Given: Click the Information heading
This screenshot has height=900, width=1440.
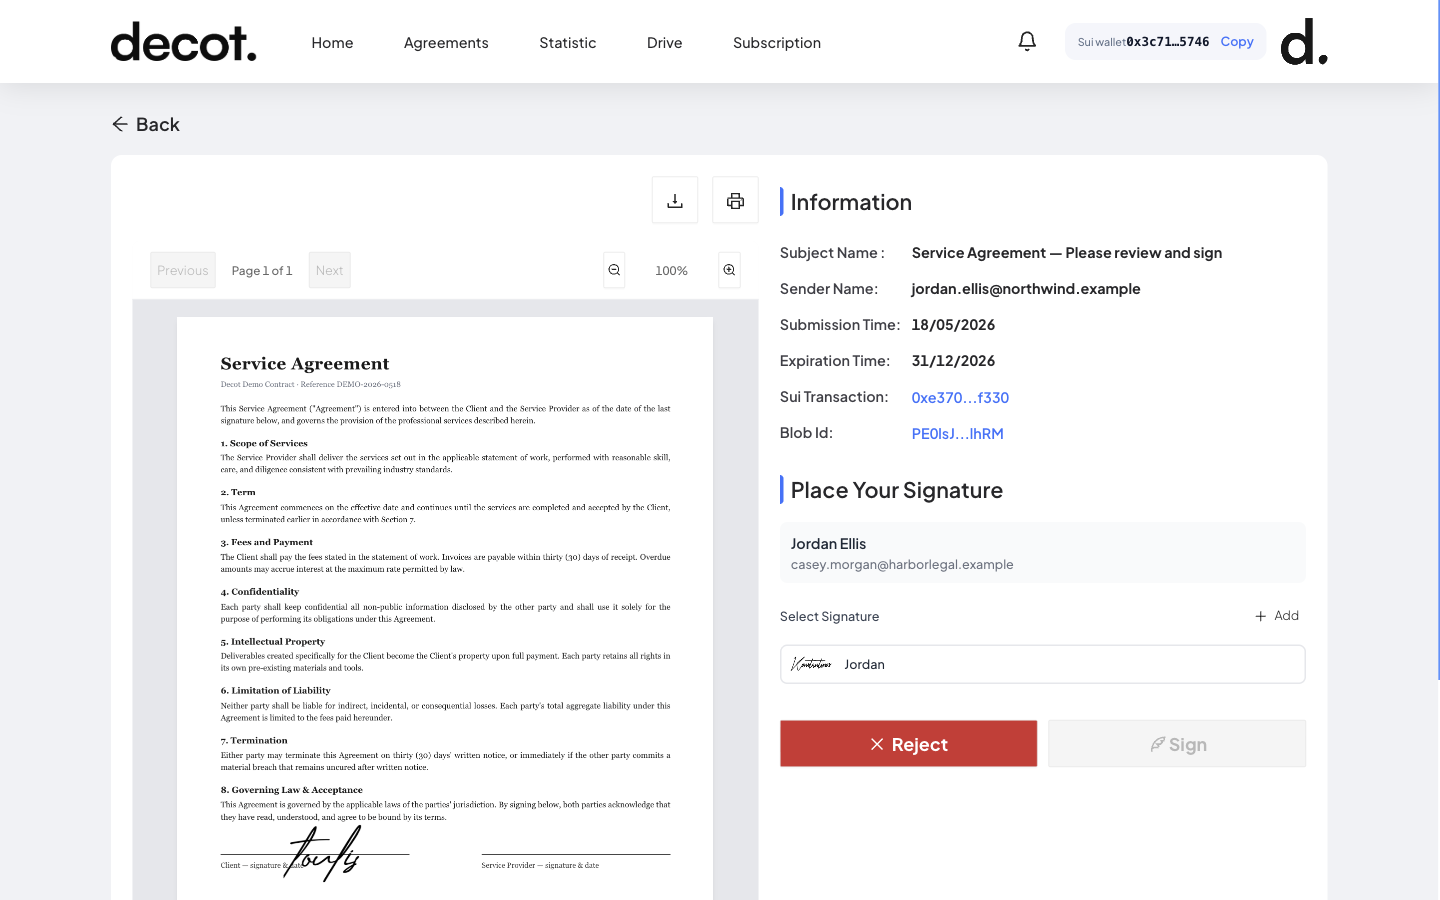Looking at the screenshot, I should (851, 202).
